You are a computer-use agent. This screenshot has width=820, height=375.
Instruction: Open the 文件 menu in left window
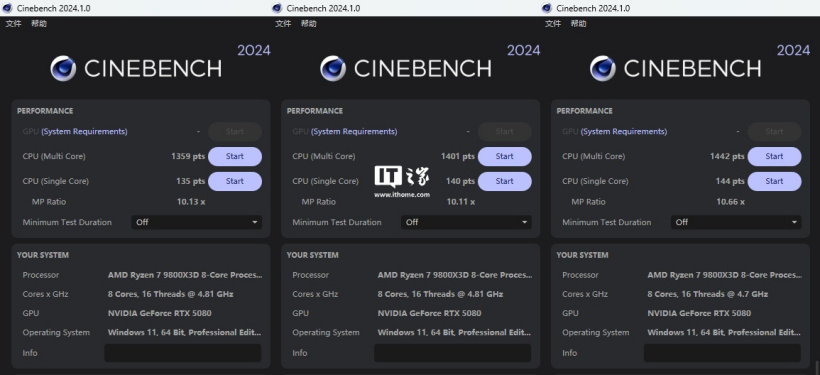point(14,24)
